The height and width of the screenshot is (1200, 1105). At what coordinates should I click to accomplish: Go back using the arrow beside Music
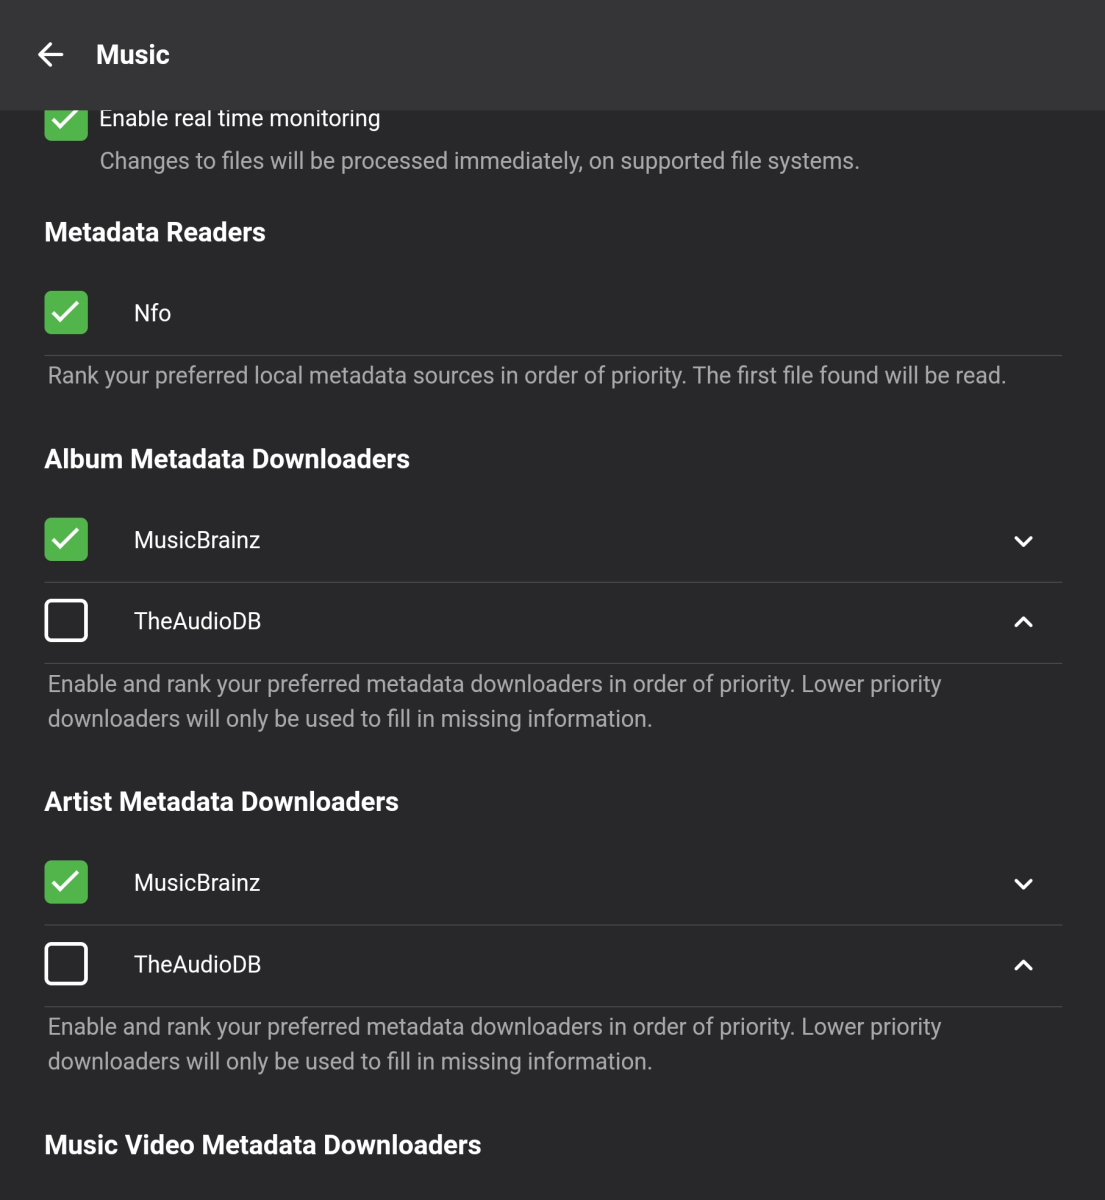51,55
